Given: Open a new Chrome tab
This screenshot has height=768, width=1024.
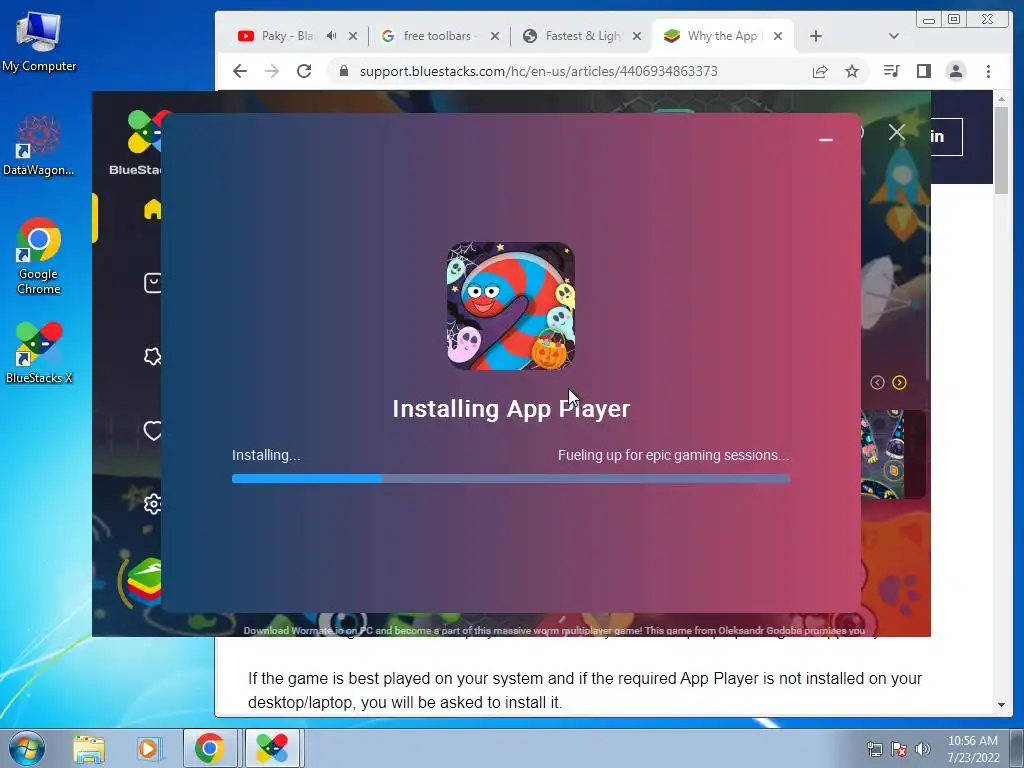Looking at the screenshot, I should click(x=816, y=36).
